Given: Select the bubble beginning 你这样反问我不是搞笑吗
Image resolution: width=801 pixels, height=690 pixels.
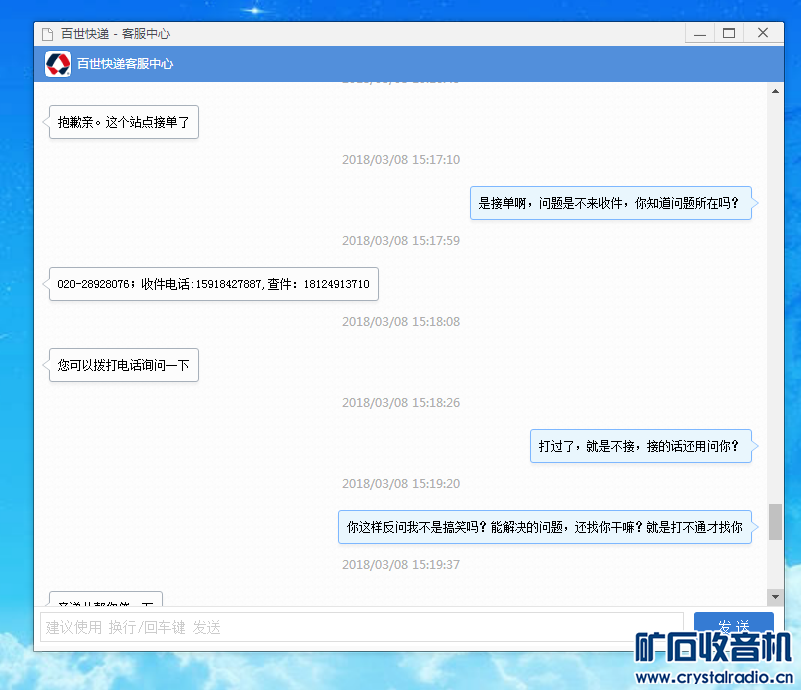Looking at the screenshot, I should click(545, 526).
